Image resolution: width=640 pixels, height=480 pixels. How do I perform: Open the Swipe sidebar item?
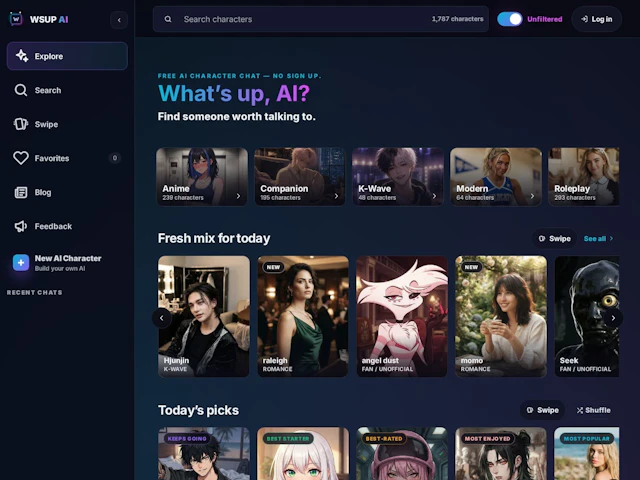(67, 124)
